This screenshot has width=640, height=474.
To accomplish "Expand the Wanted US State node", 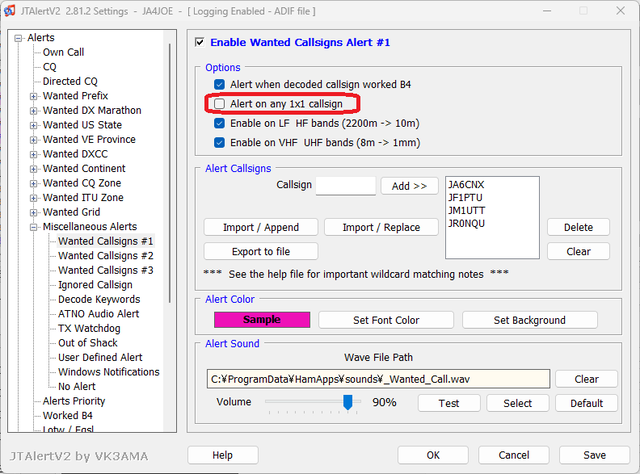I will coord(33,125).
